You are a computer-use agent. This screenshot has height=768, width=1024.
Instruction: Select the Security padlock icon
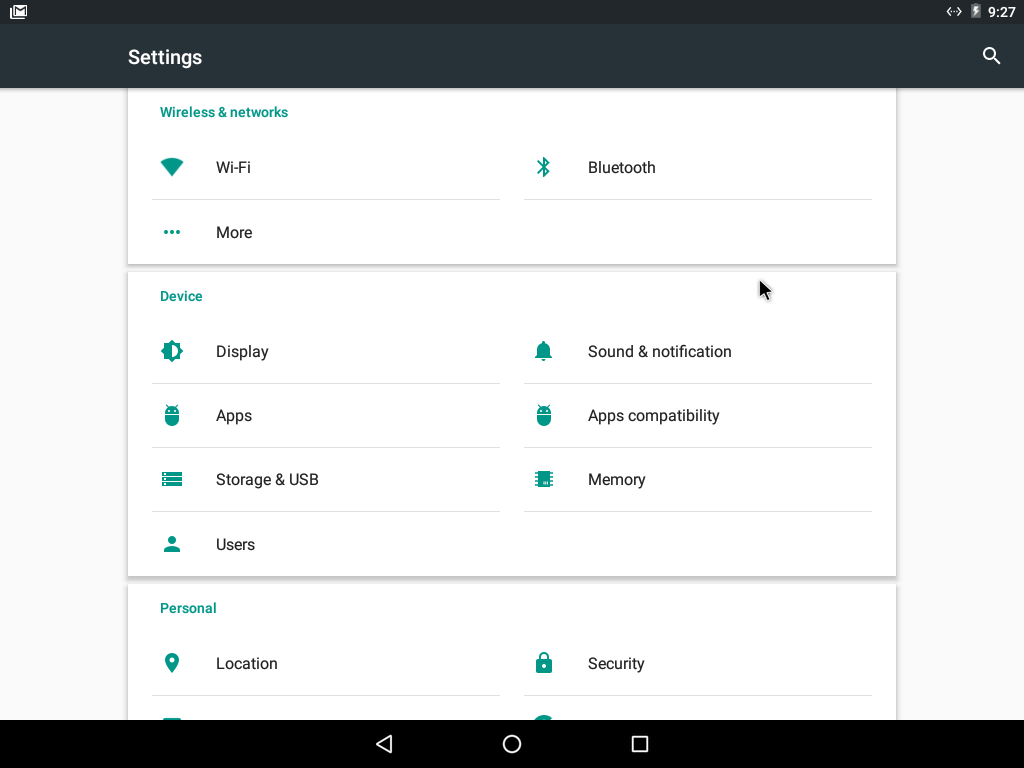coord(543,663)
